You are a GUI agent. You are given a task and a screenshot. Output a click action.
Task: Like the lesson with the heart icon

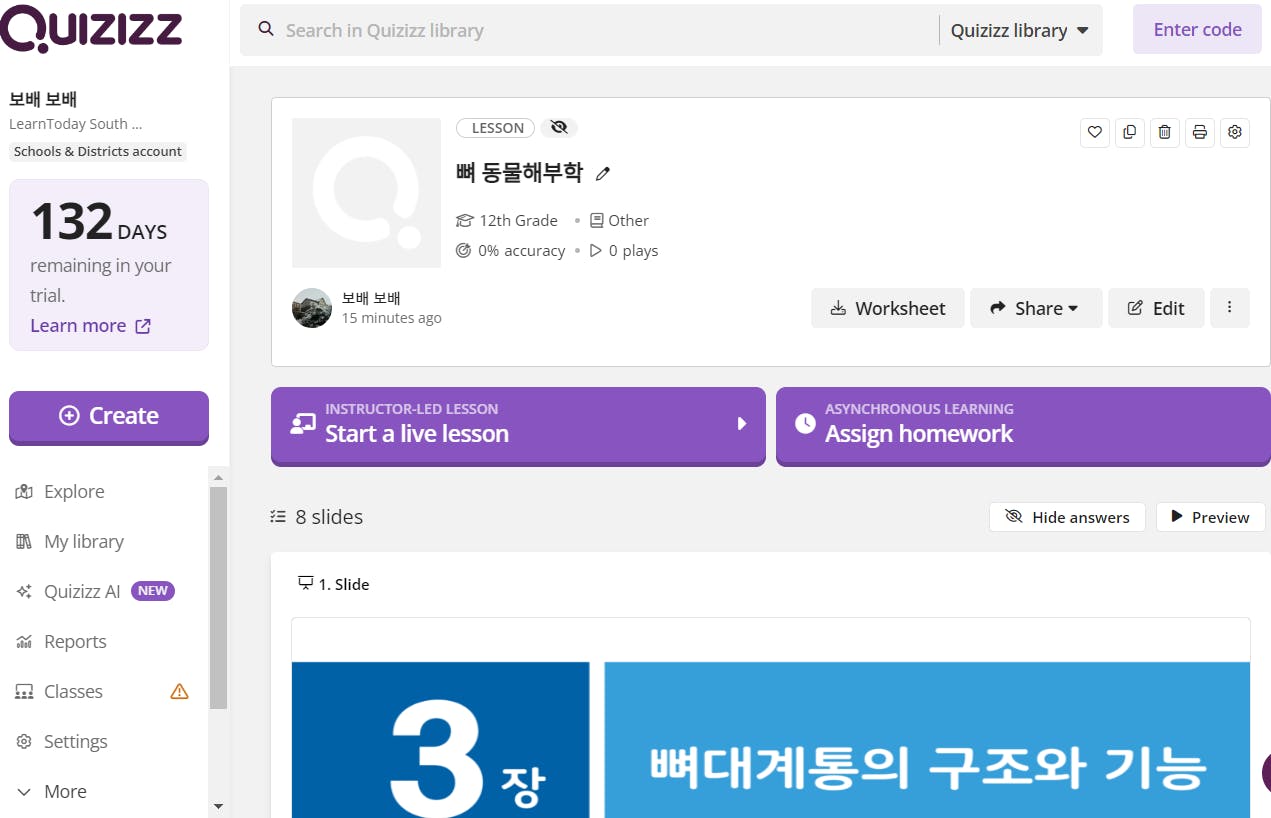[1095, 132]
